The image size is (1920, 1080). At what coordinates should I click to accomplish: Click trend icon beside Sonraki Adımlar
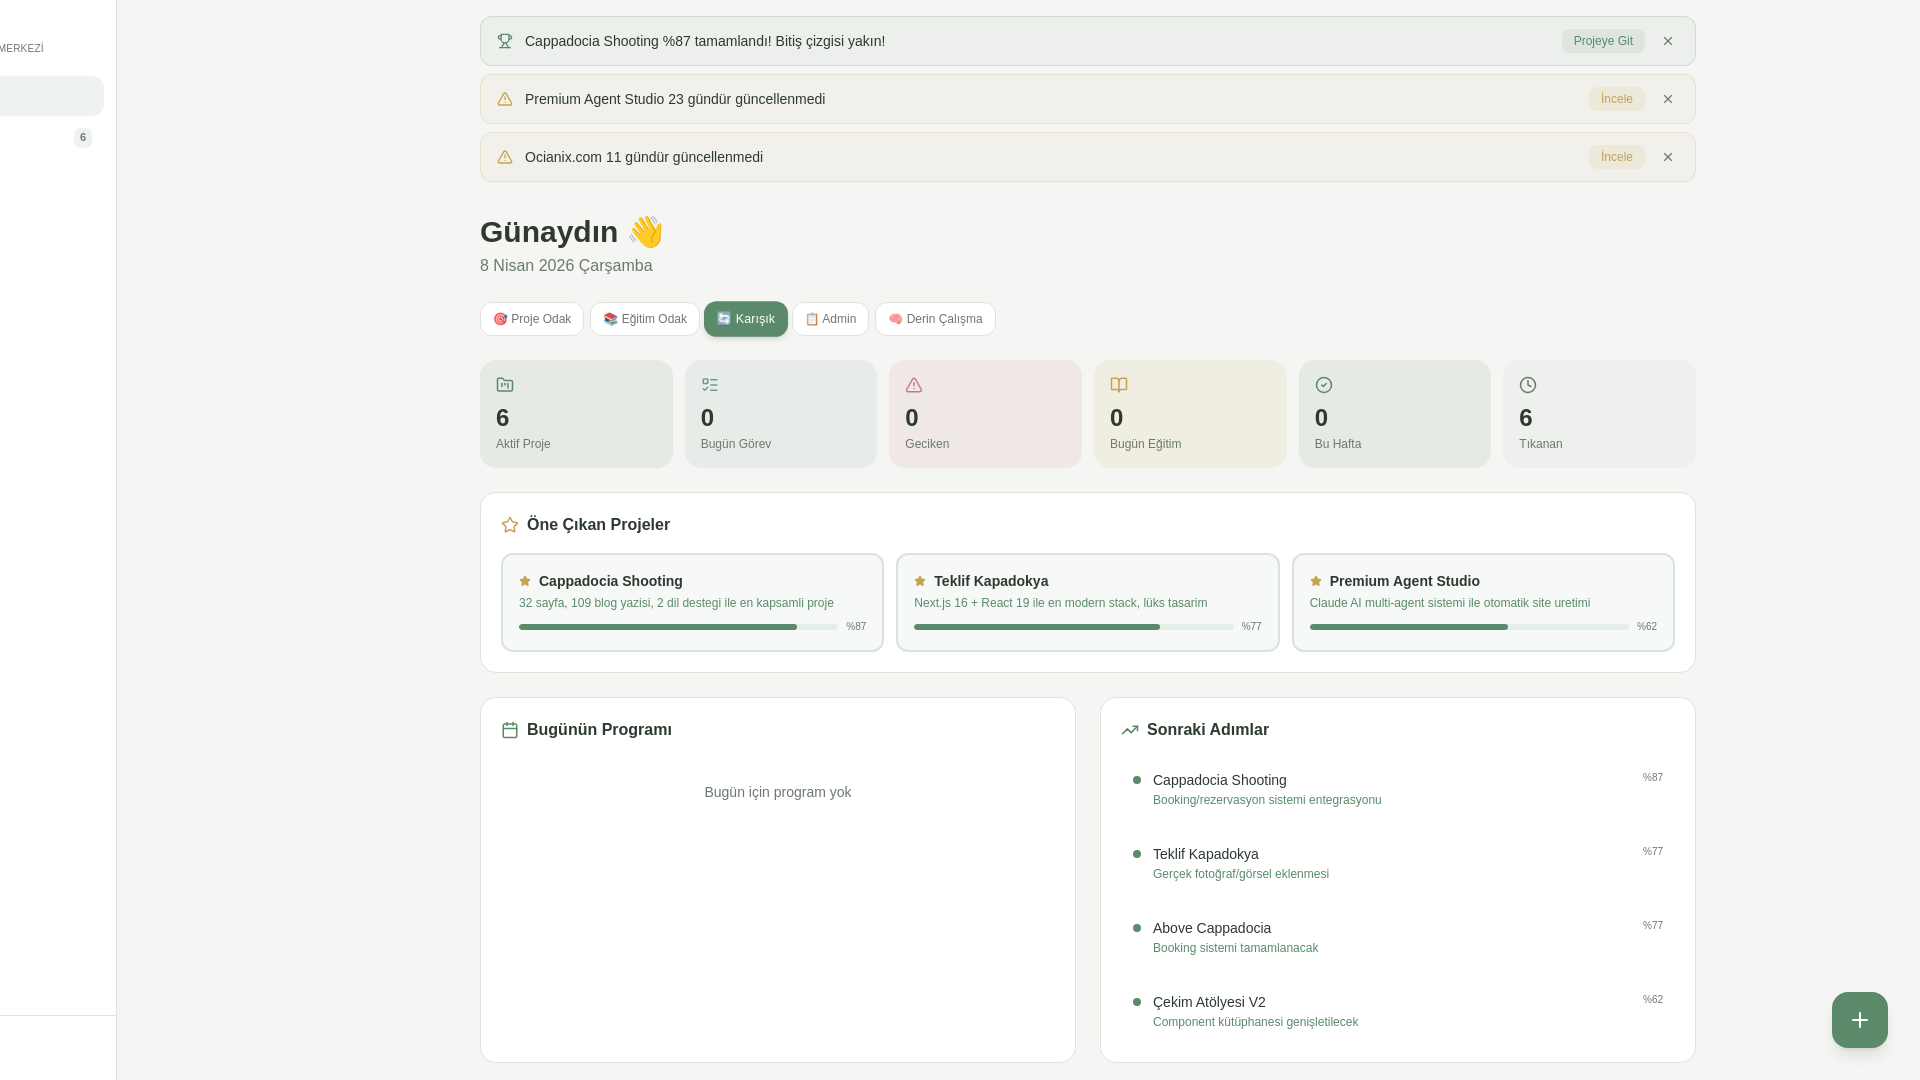tap(1130, 730)
